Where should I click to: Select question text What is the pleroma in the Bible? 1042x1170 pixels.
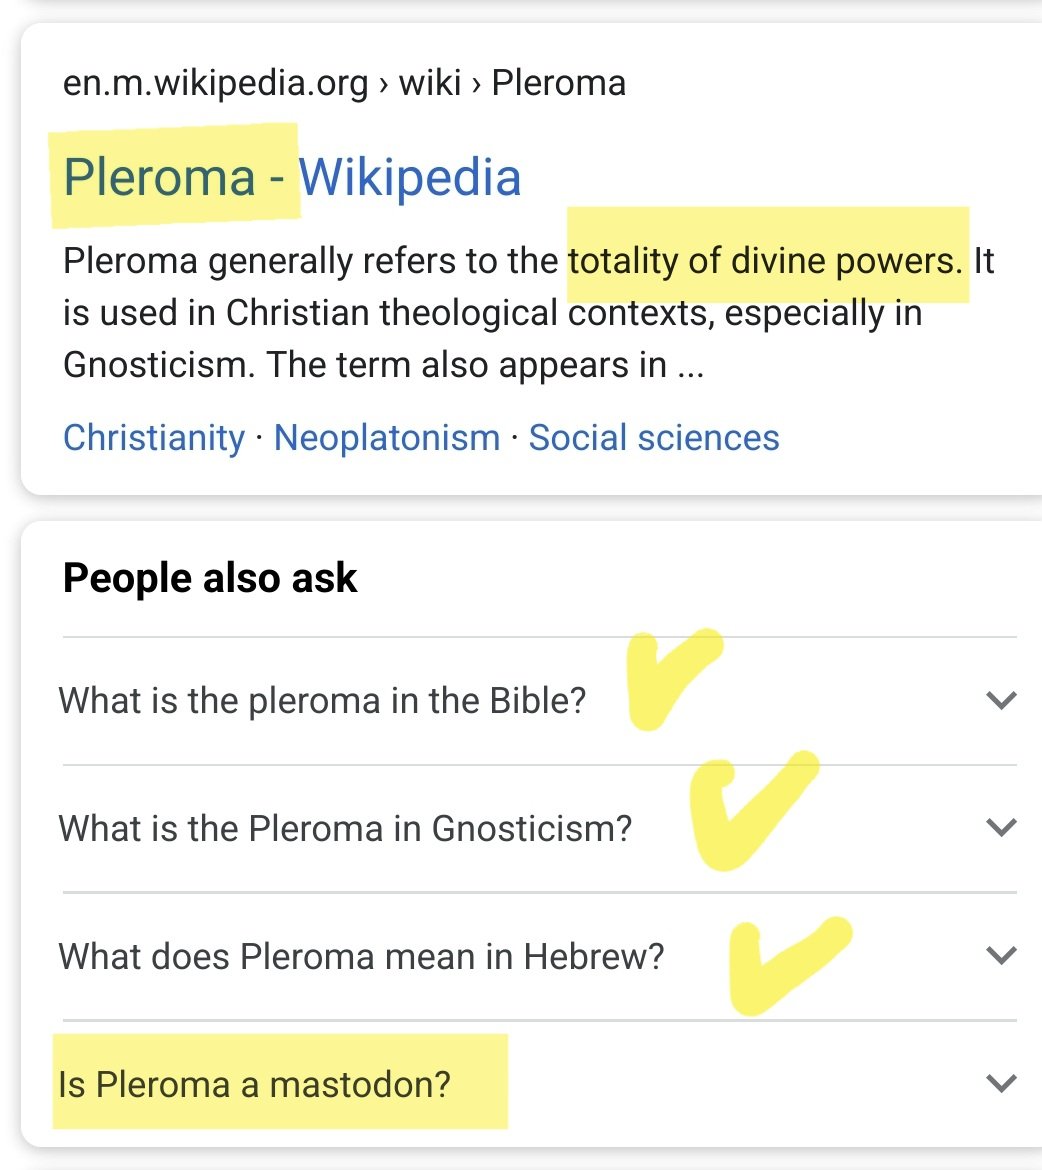(x=322, y=701)
